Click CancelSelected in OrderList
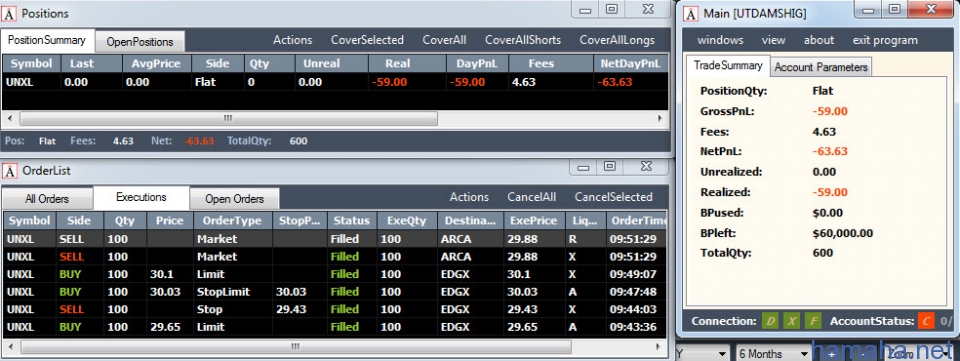Screen dimensions: 960x361 613,197
